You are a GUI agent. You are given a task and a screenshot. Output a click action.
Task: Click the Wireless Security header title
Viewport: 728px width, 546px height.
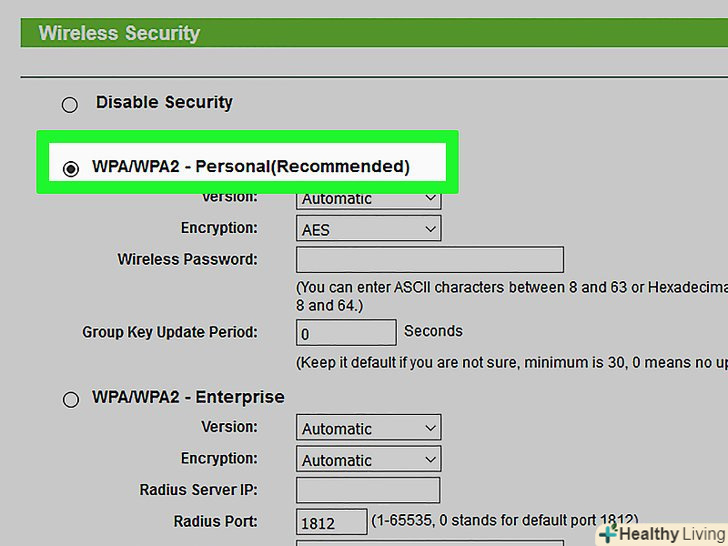pos(119,33)
